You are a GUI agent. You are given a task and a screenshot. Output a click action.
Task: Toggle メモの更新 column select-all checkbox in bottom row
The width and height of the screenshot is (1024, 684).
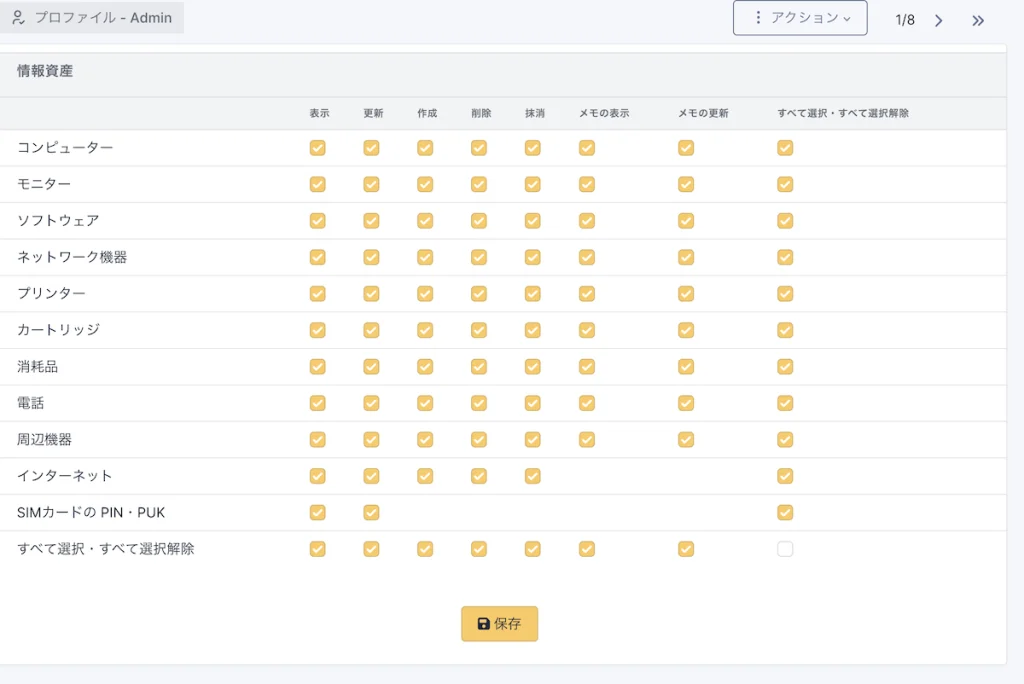[x=686, y=549]
